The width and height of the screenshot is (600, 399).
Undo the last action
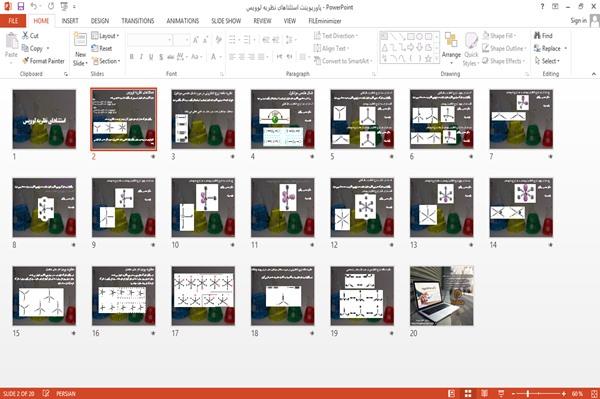pyautogui.click(x=34, y=7)
